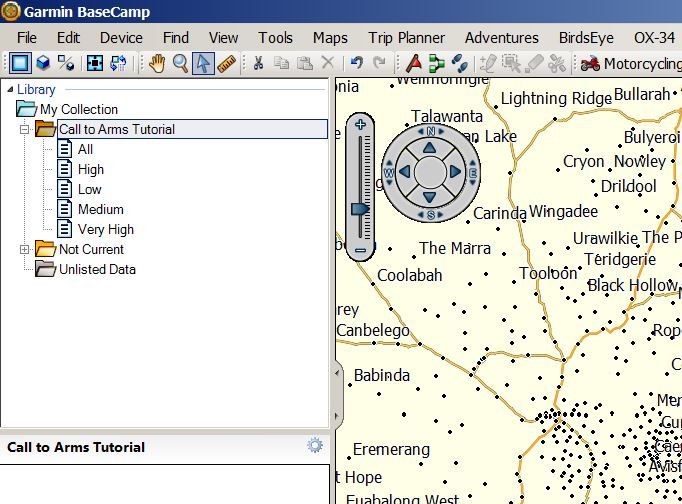Open the Find menu
Image resolution: width=682 pixels, height=504 pixels.
(176, 38)
